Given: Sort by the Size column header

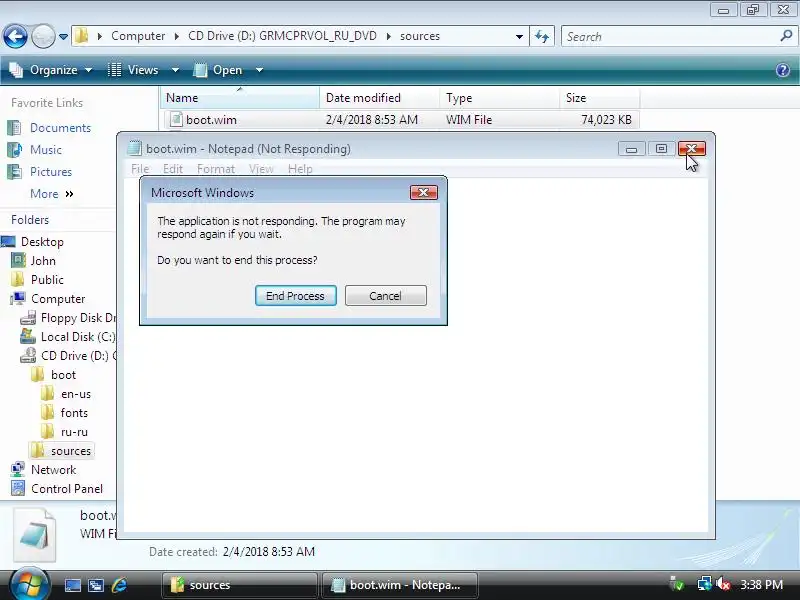Looking at the screenshot, I should [599, 98].
